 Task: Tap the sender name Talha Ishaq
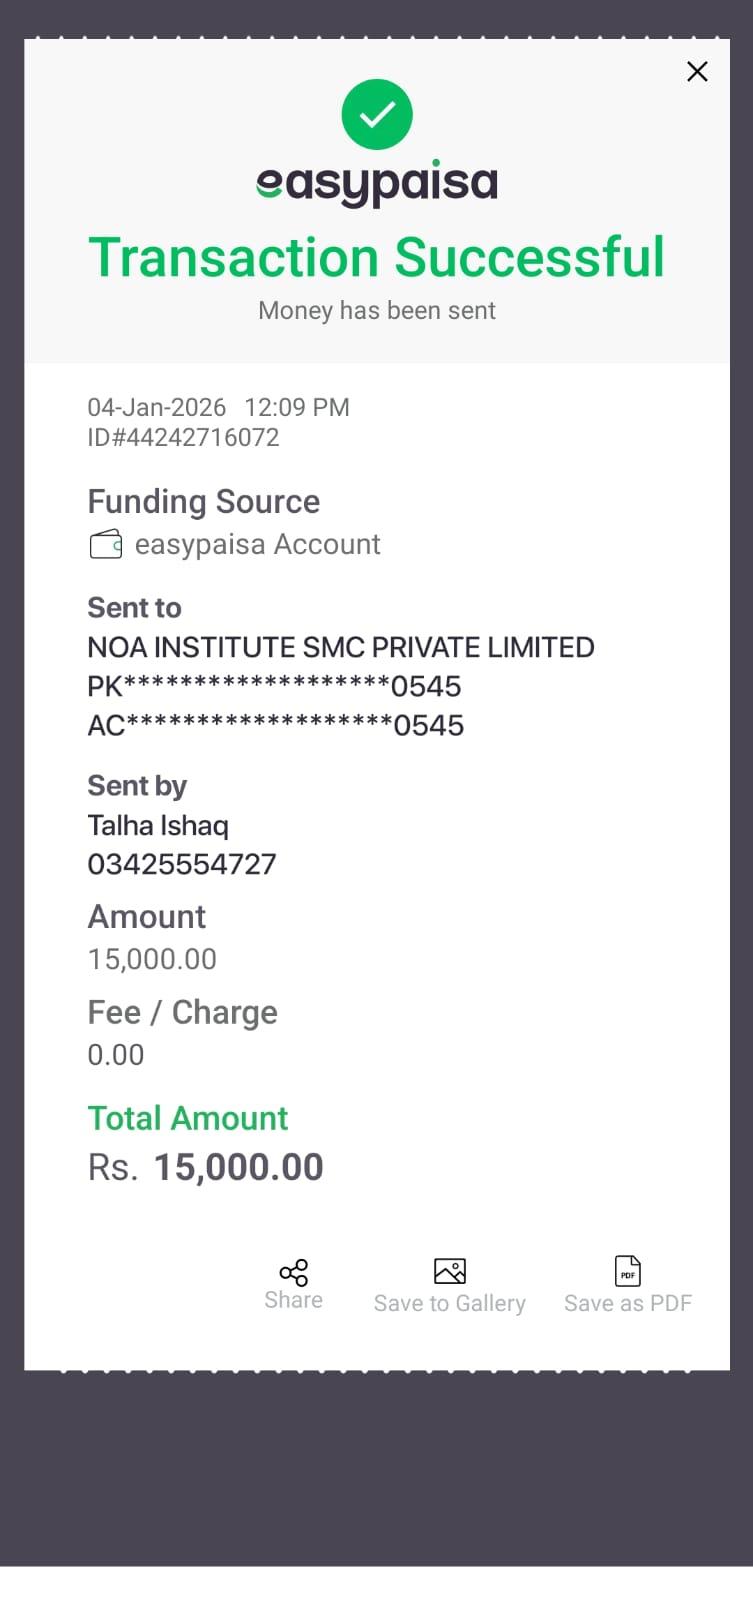point(158,826)
